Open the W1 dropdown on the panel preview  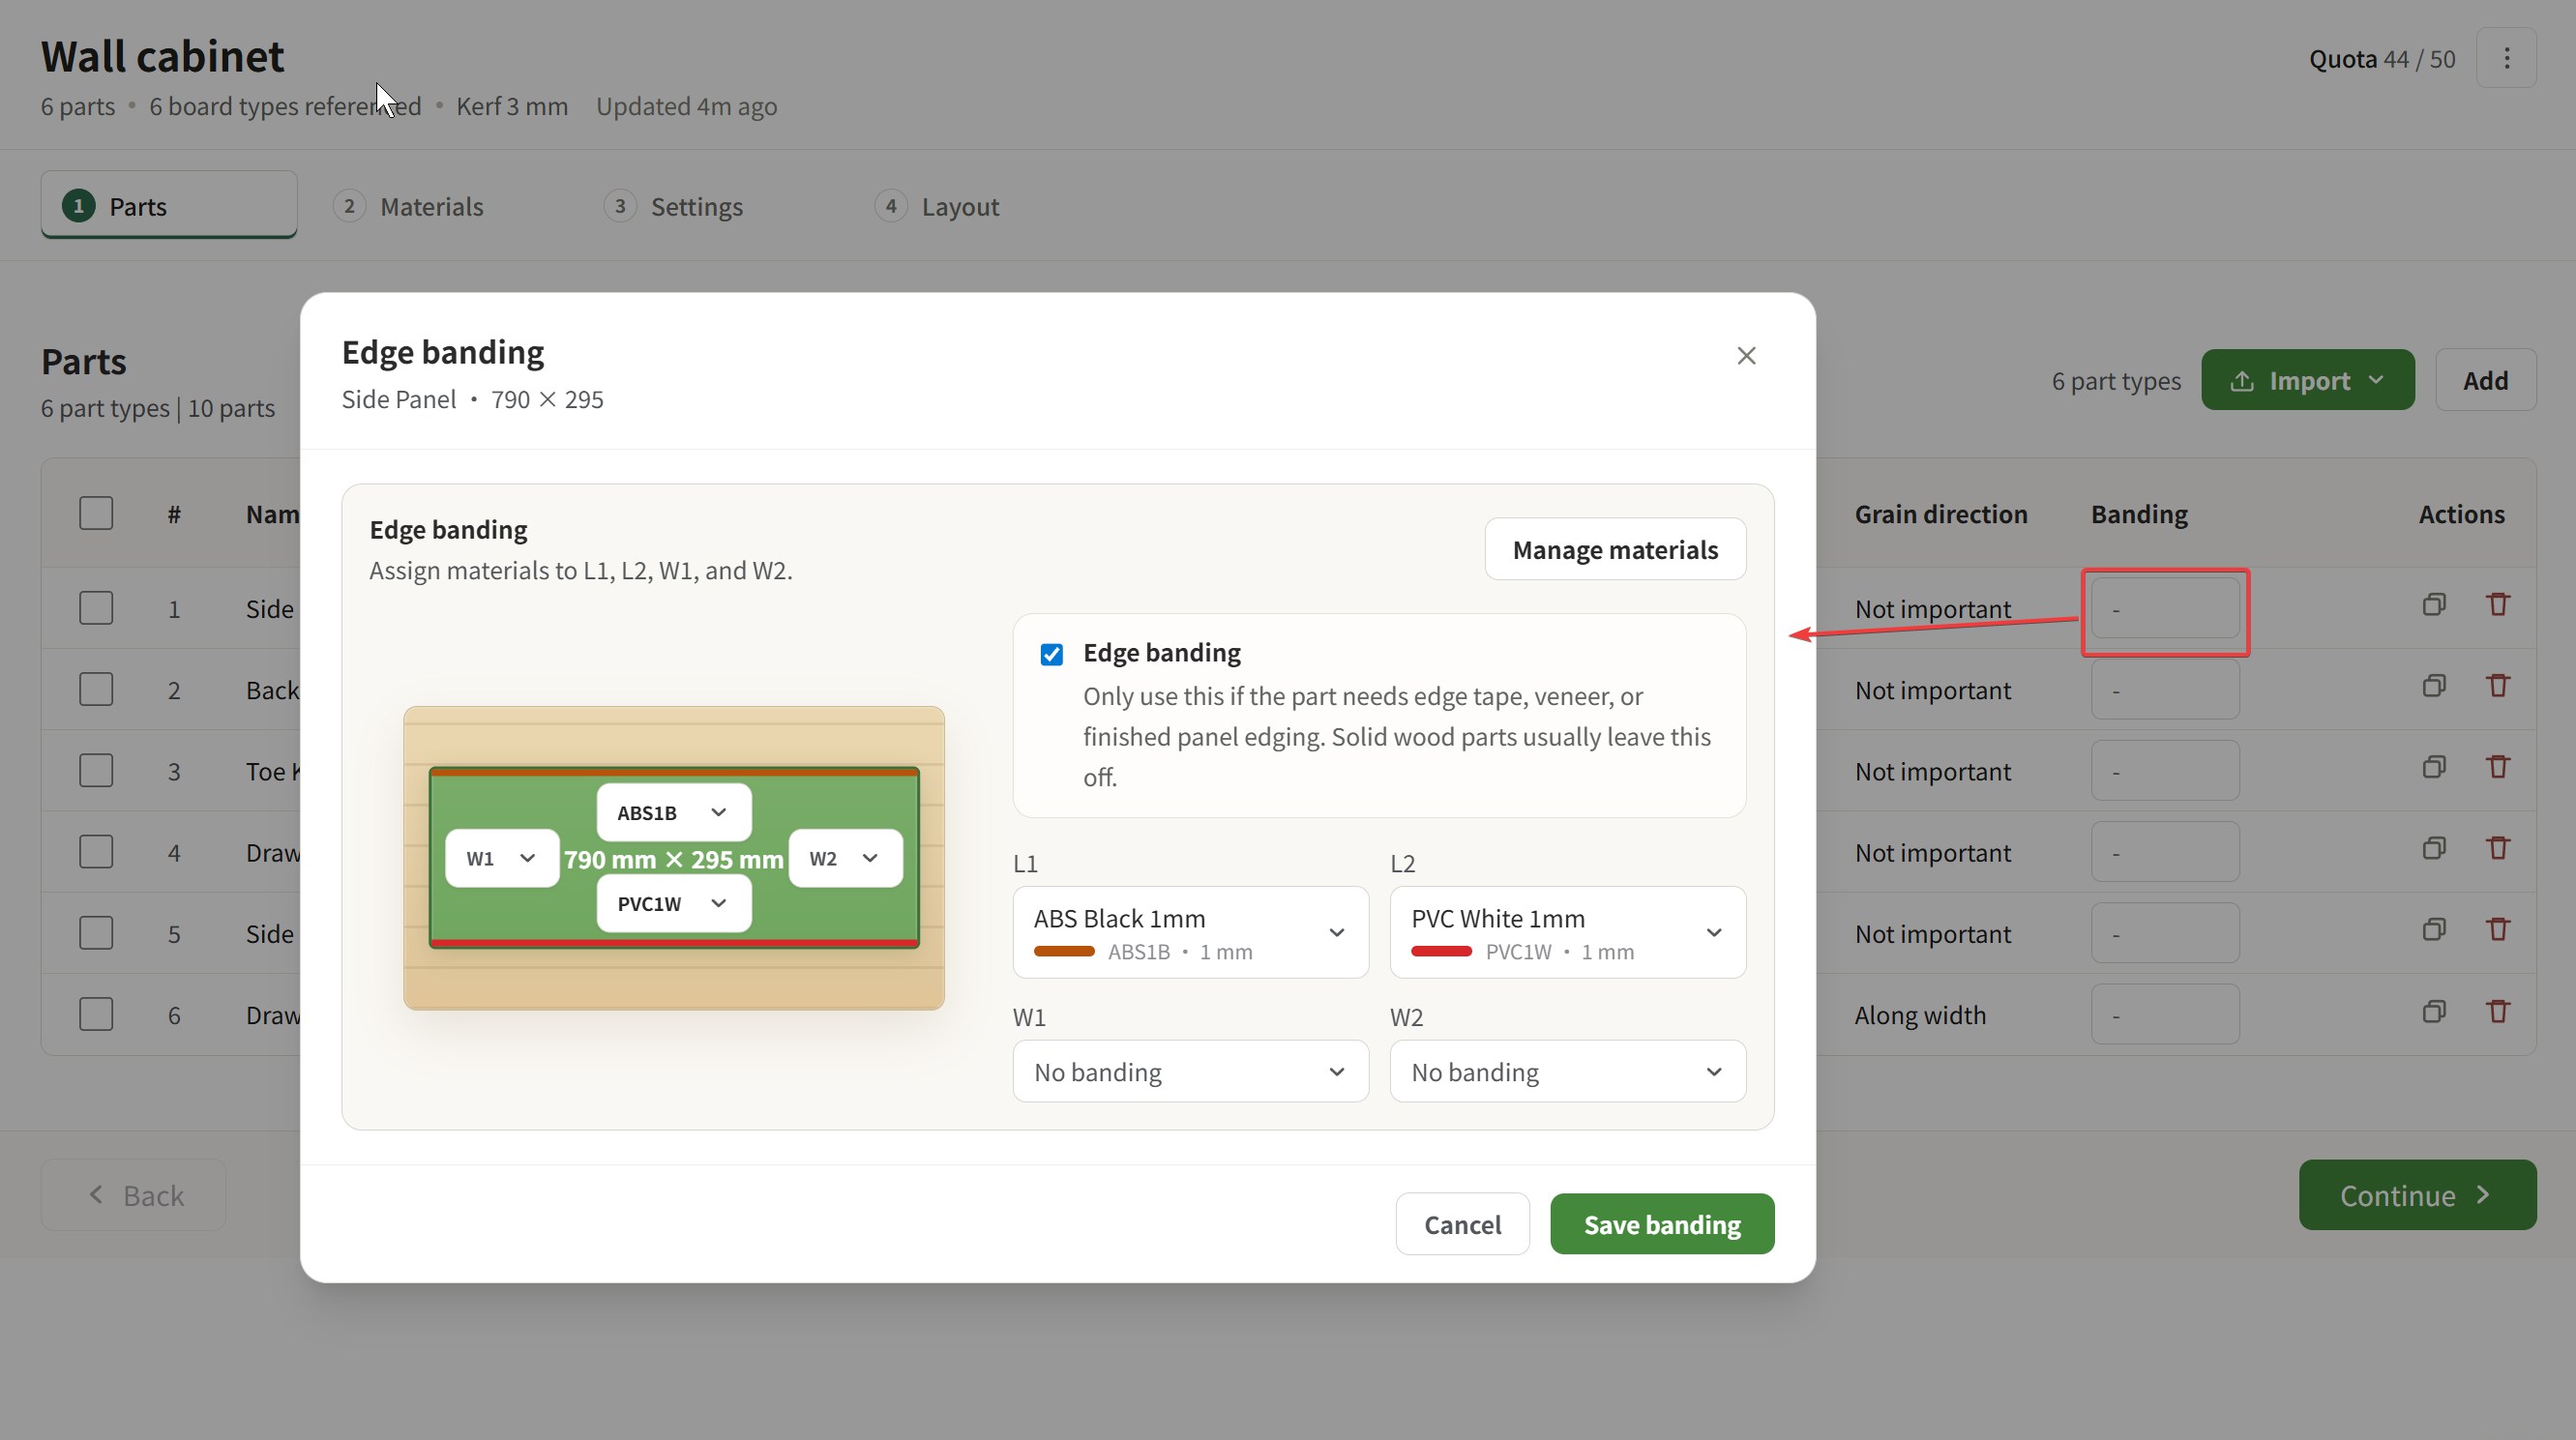[501, 858]
